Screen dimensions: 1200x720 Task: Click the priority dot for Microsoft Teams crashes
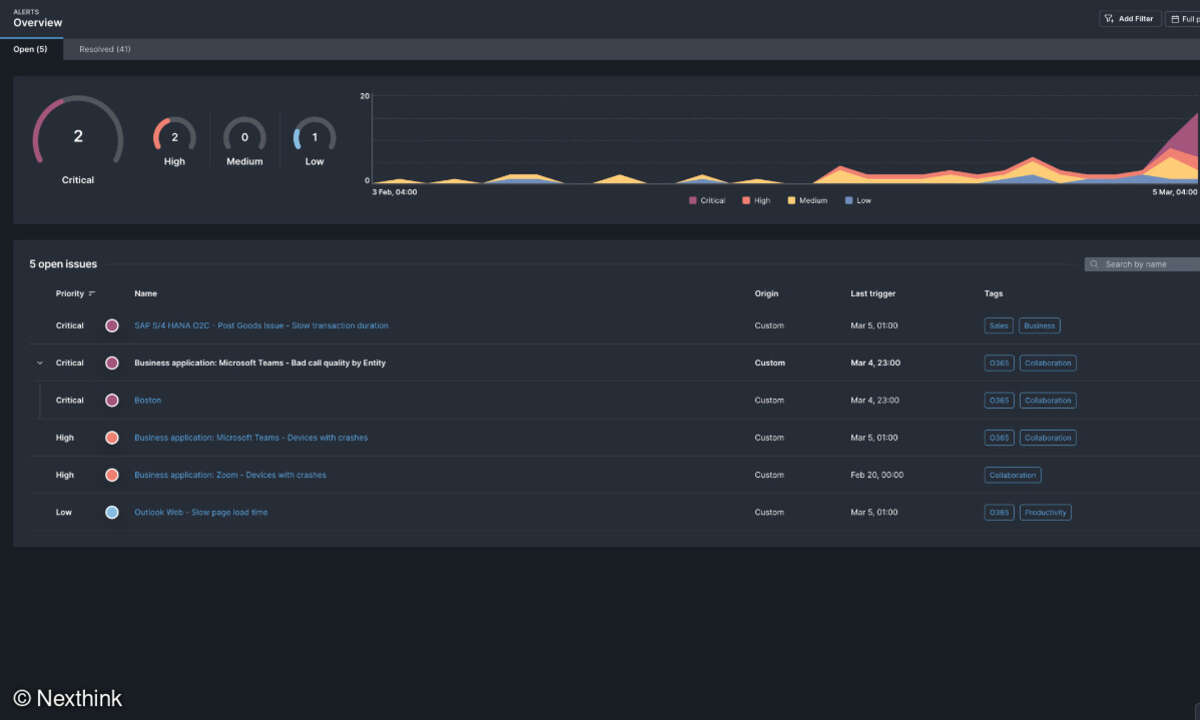point(112,438)
